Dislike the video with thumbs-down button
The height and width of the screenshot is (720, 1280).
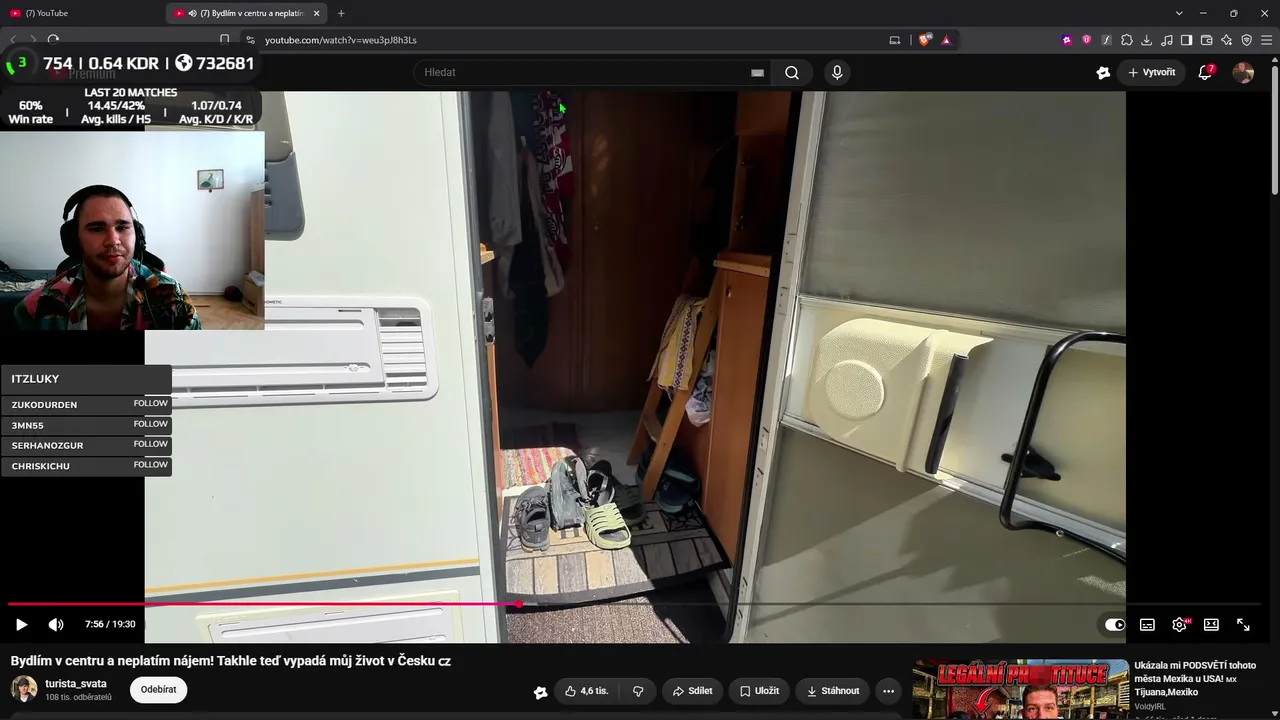638,691
